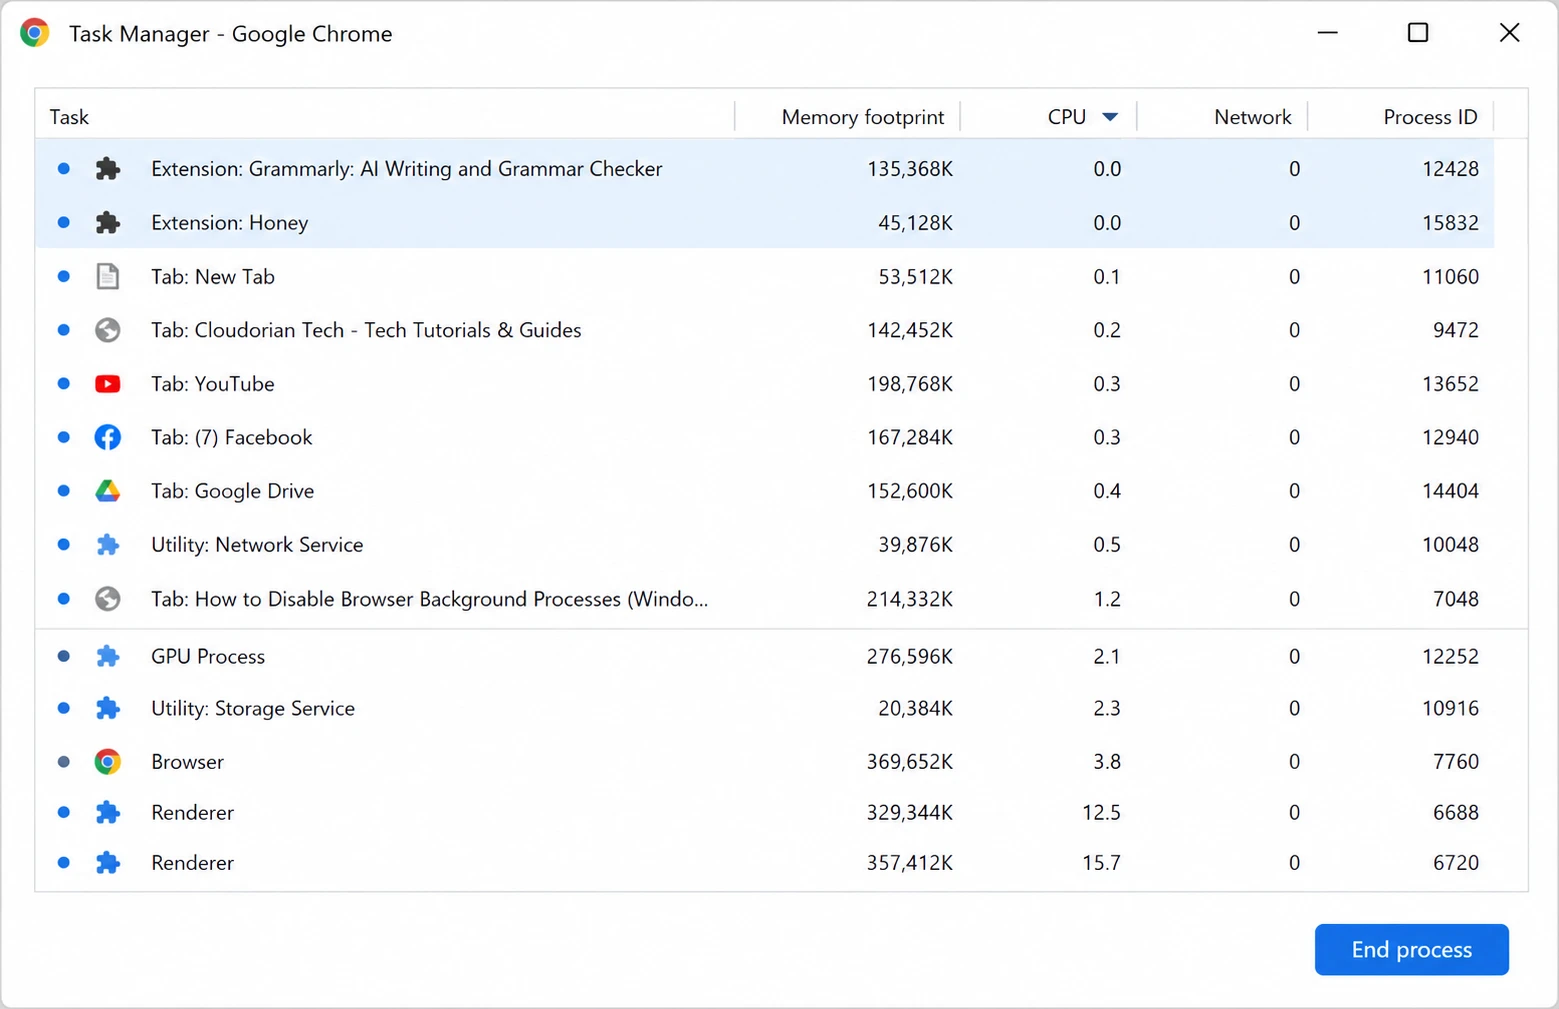Click memory value 198,768K for YouTube

point(910,384)
